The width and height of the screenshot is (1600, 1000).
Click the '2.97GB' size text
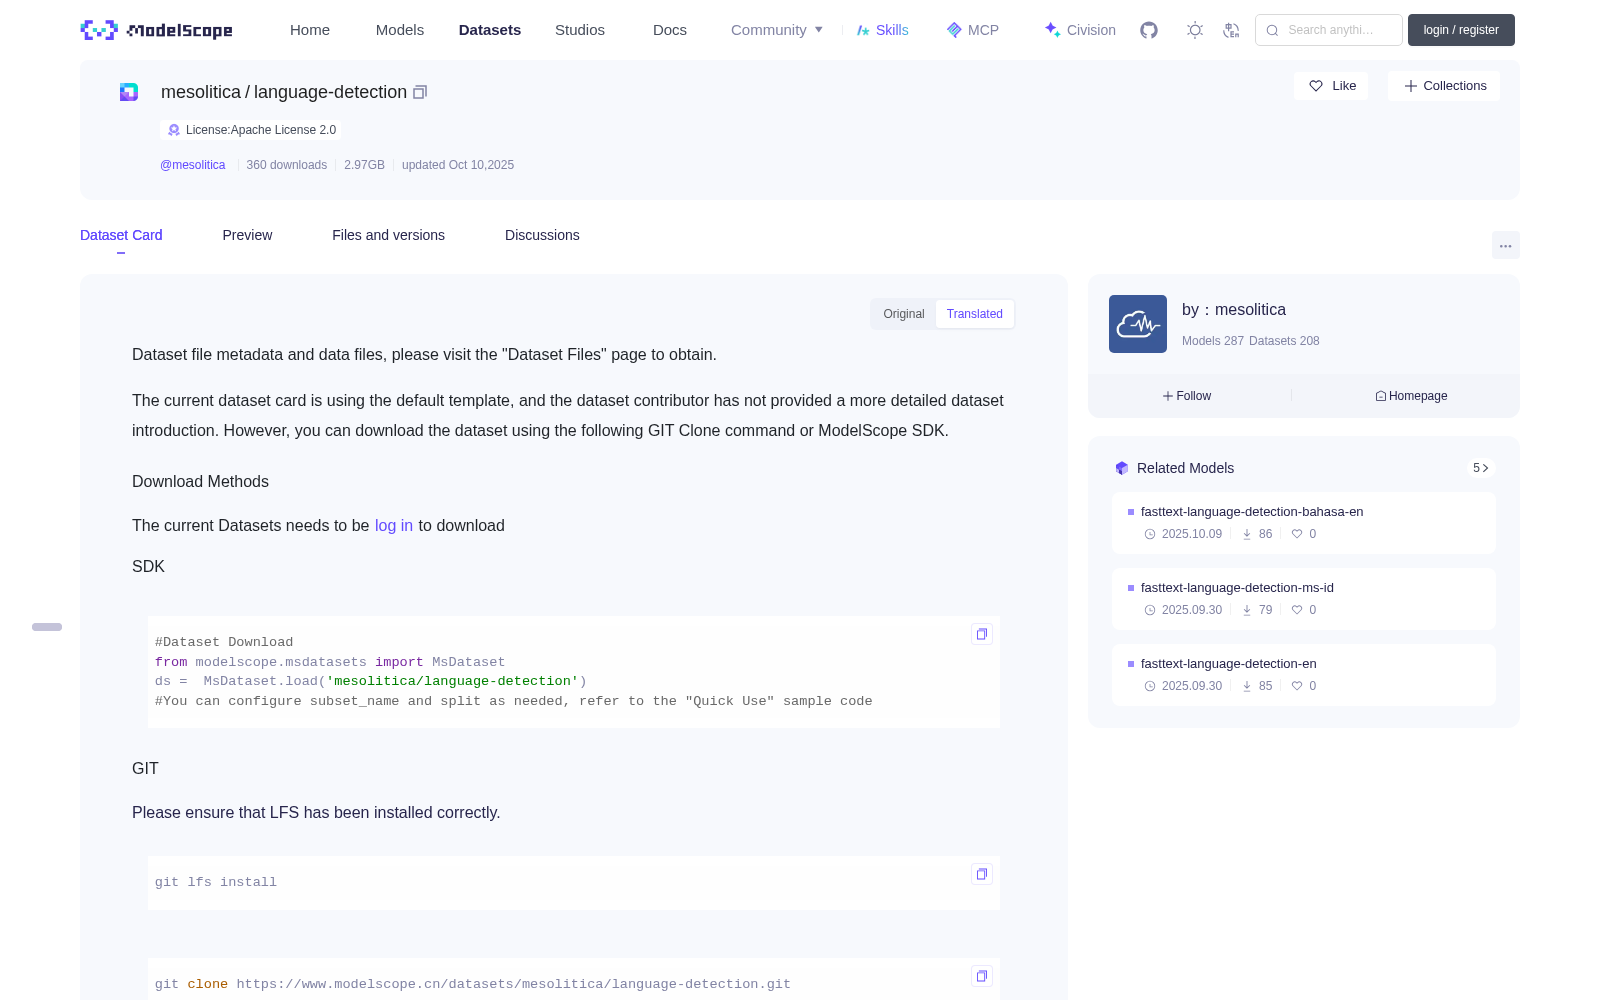[364, 165]
